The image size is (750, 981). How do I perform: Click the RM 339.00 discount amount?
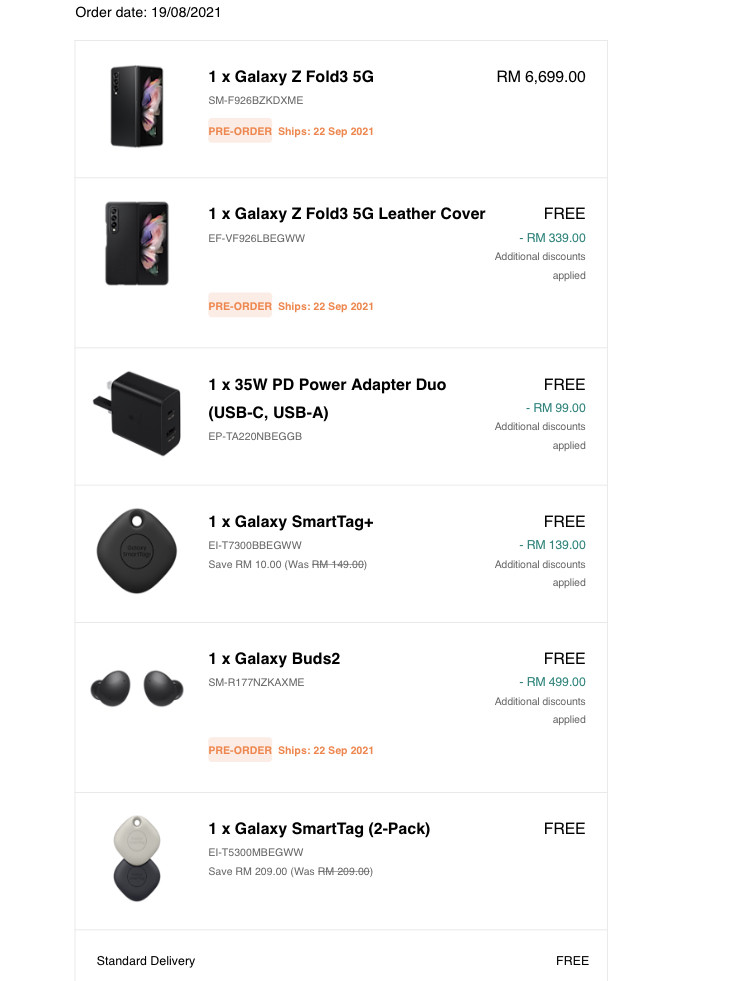click(x=552, y=238)
